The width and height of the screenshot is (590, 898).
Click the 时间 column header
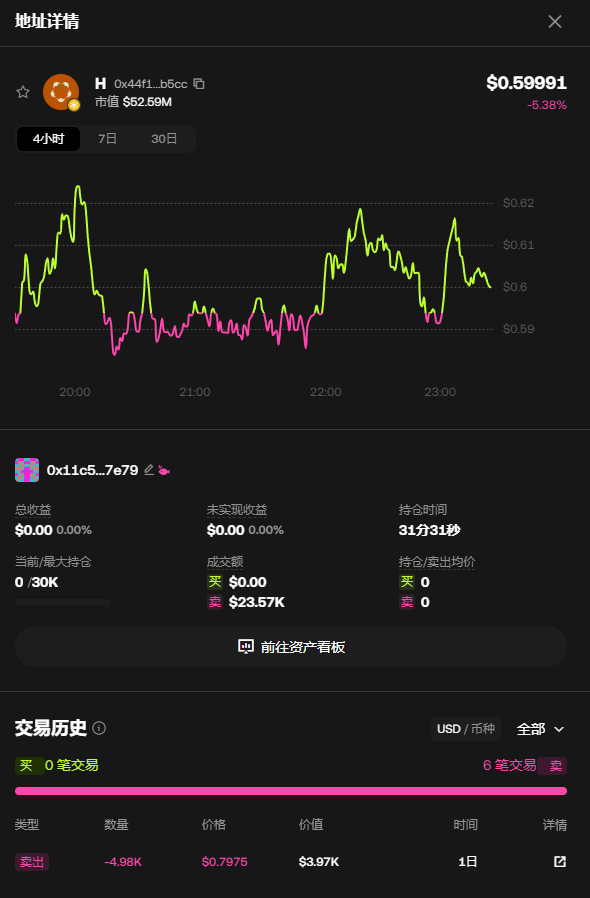465,824
